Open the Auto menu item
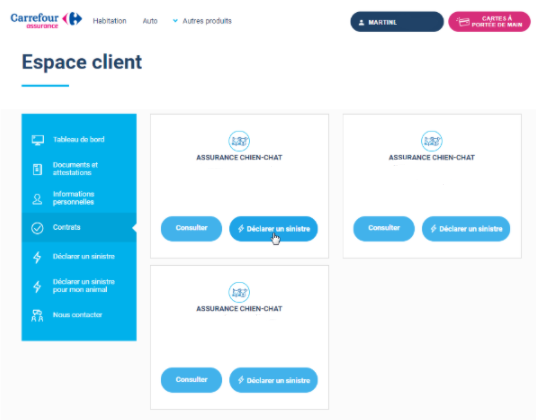This screenshot has width=536, height=420. [x=150, y=21]
